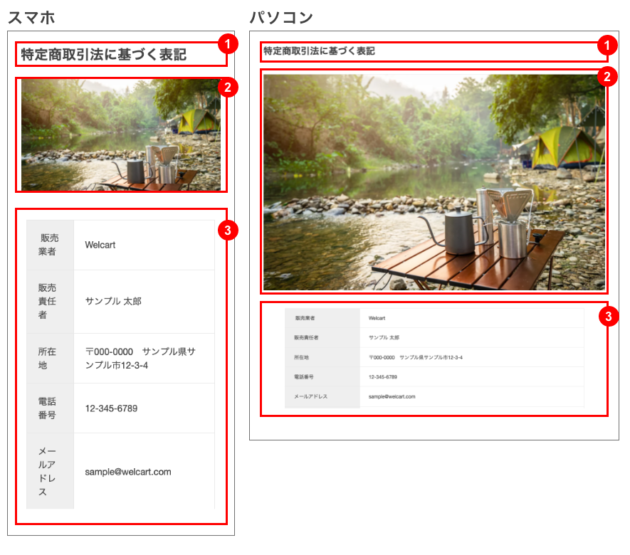Viewport: 630px width, 555px height.
Task: Click sample@welcart.com in the PC table
Action: click(392, 396)
